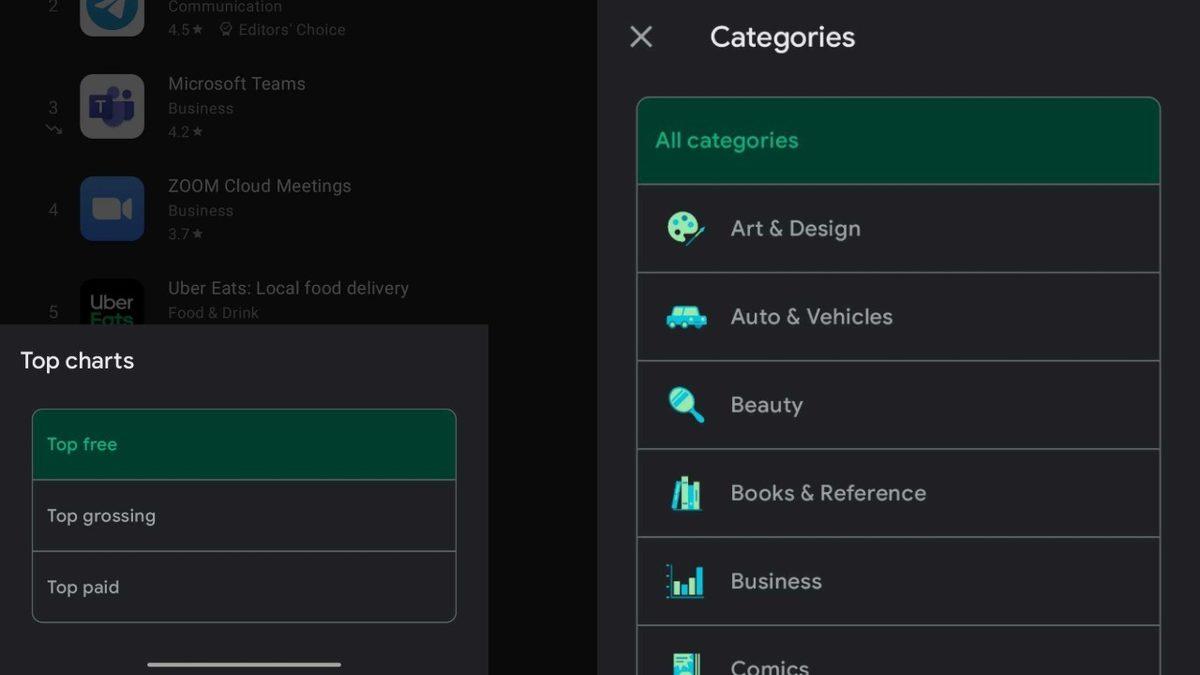Select the Top paid filter
Viewport: 1200px width, 675px height.
click(243, 587)
